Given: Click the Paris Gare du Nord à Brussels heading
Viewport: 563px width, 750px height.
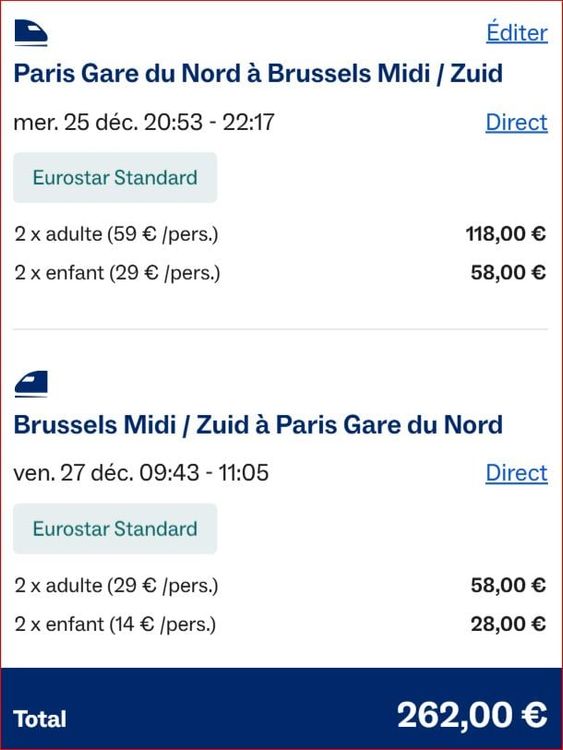Looking at the screenshot, I should [258, 74].
